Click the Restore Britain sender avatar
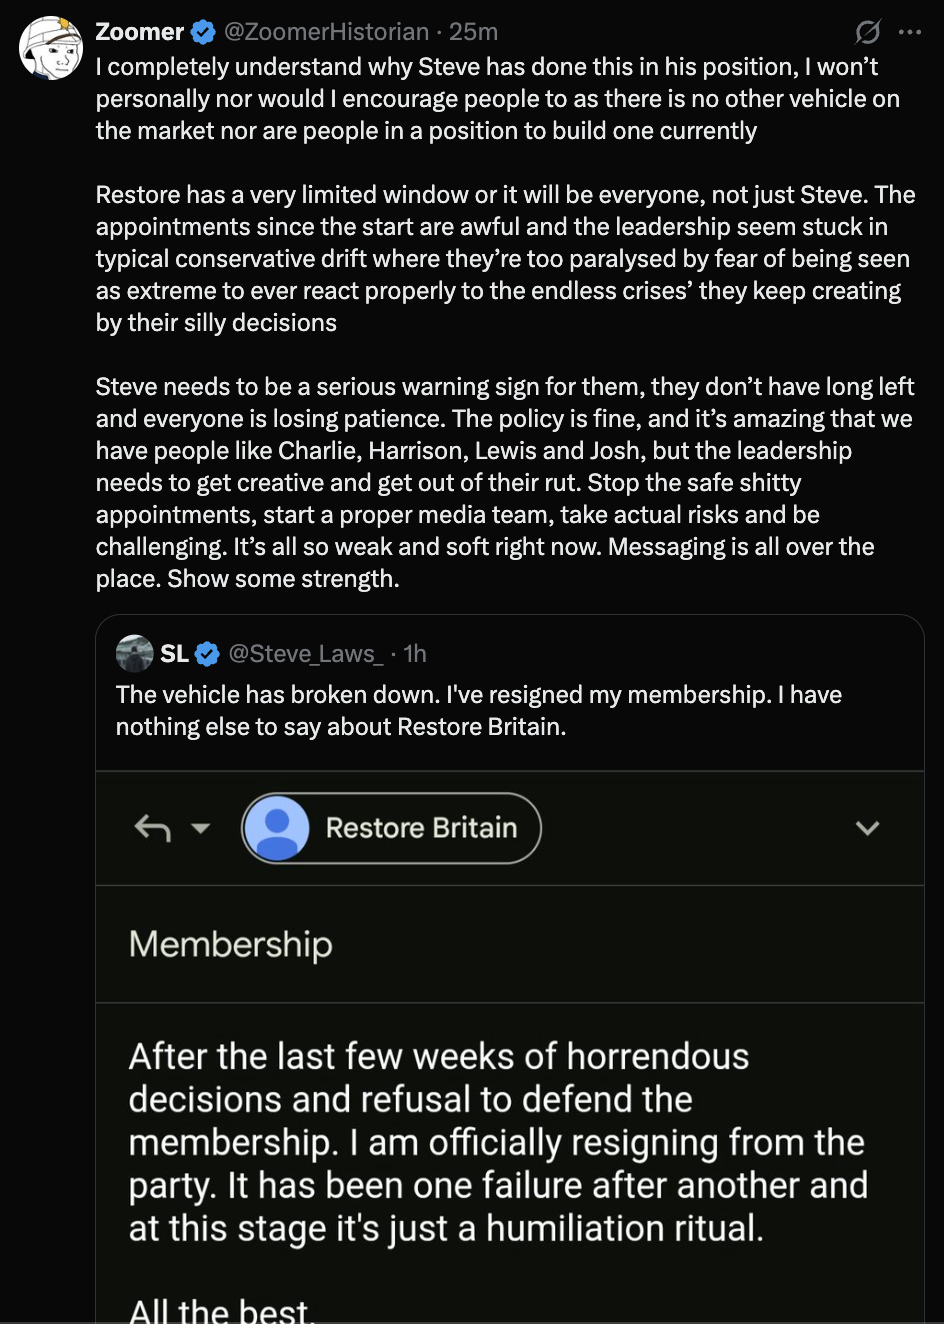The image size is (944, 1324). (277, 828)
